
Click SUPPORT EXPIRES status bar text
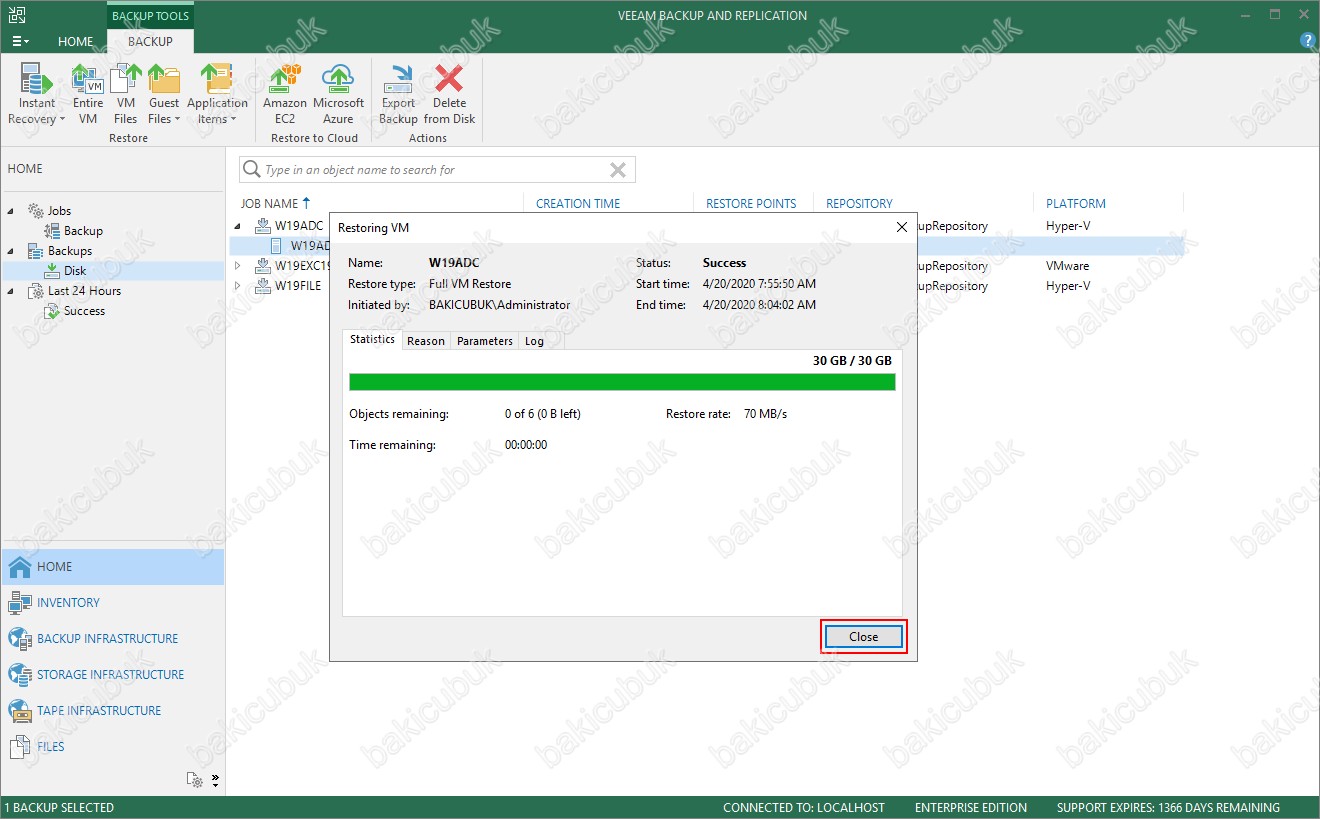(x=1168, y=808)
